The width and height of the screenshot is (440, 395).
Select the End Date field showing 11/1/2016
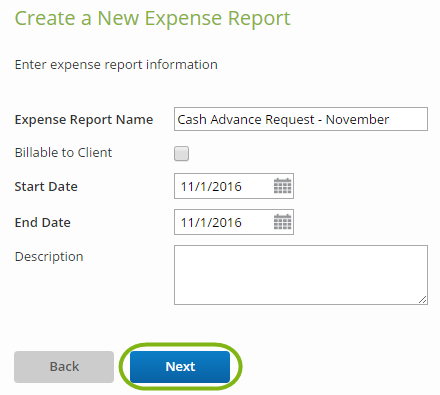[x=234, y=222]
